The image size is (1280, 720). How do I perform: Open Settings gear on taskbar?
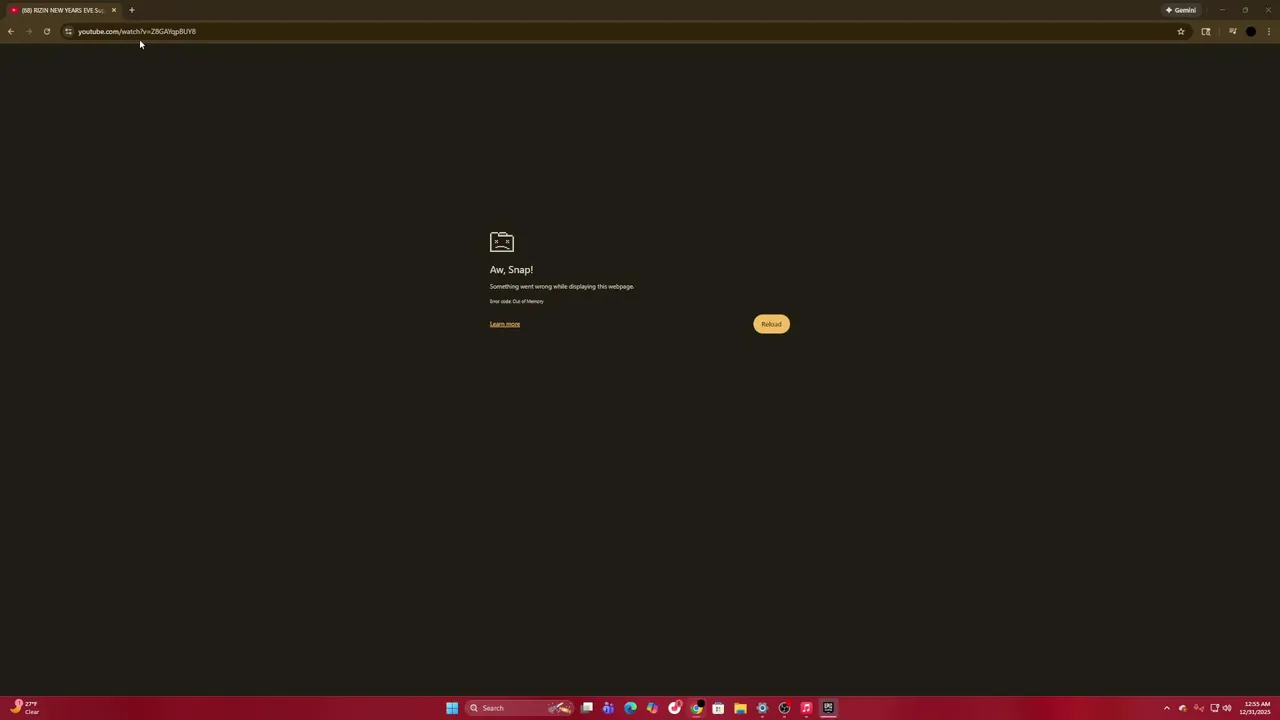[x=762, y=708]
